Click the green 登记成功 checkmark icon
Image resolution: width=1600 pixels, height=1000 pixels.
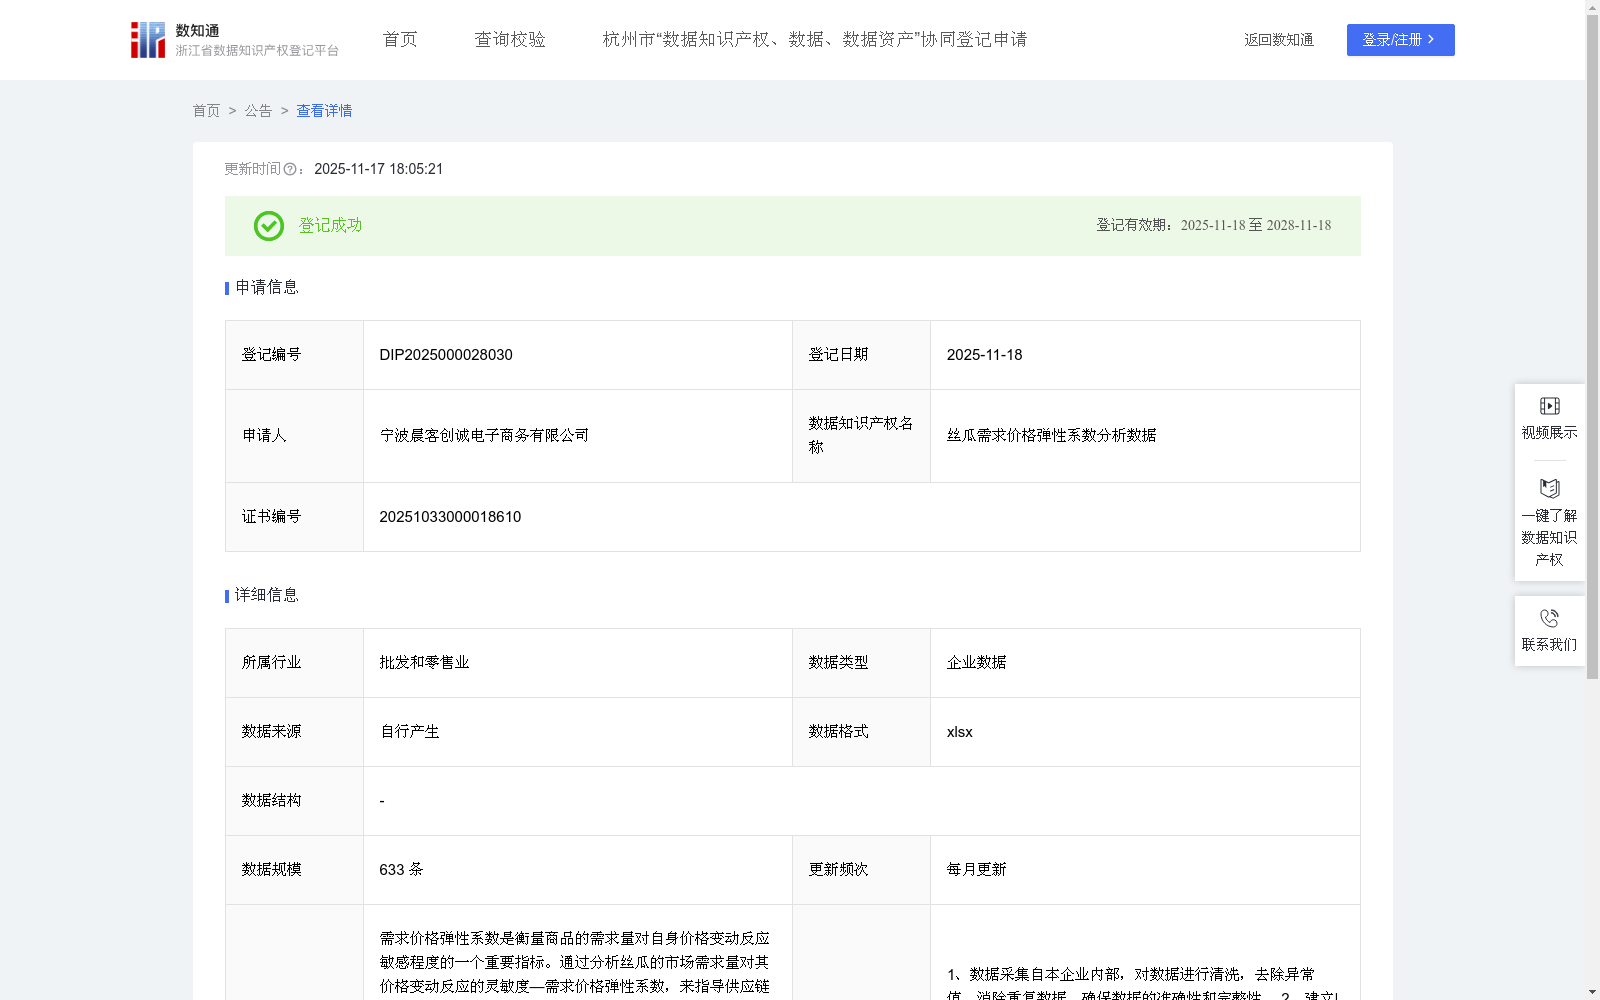click(268, 226)
